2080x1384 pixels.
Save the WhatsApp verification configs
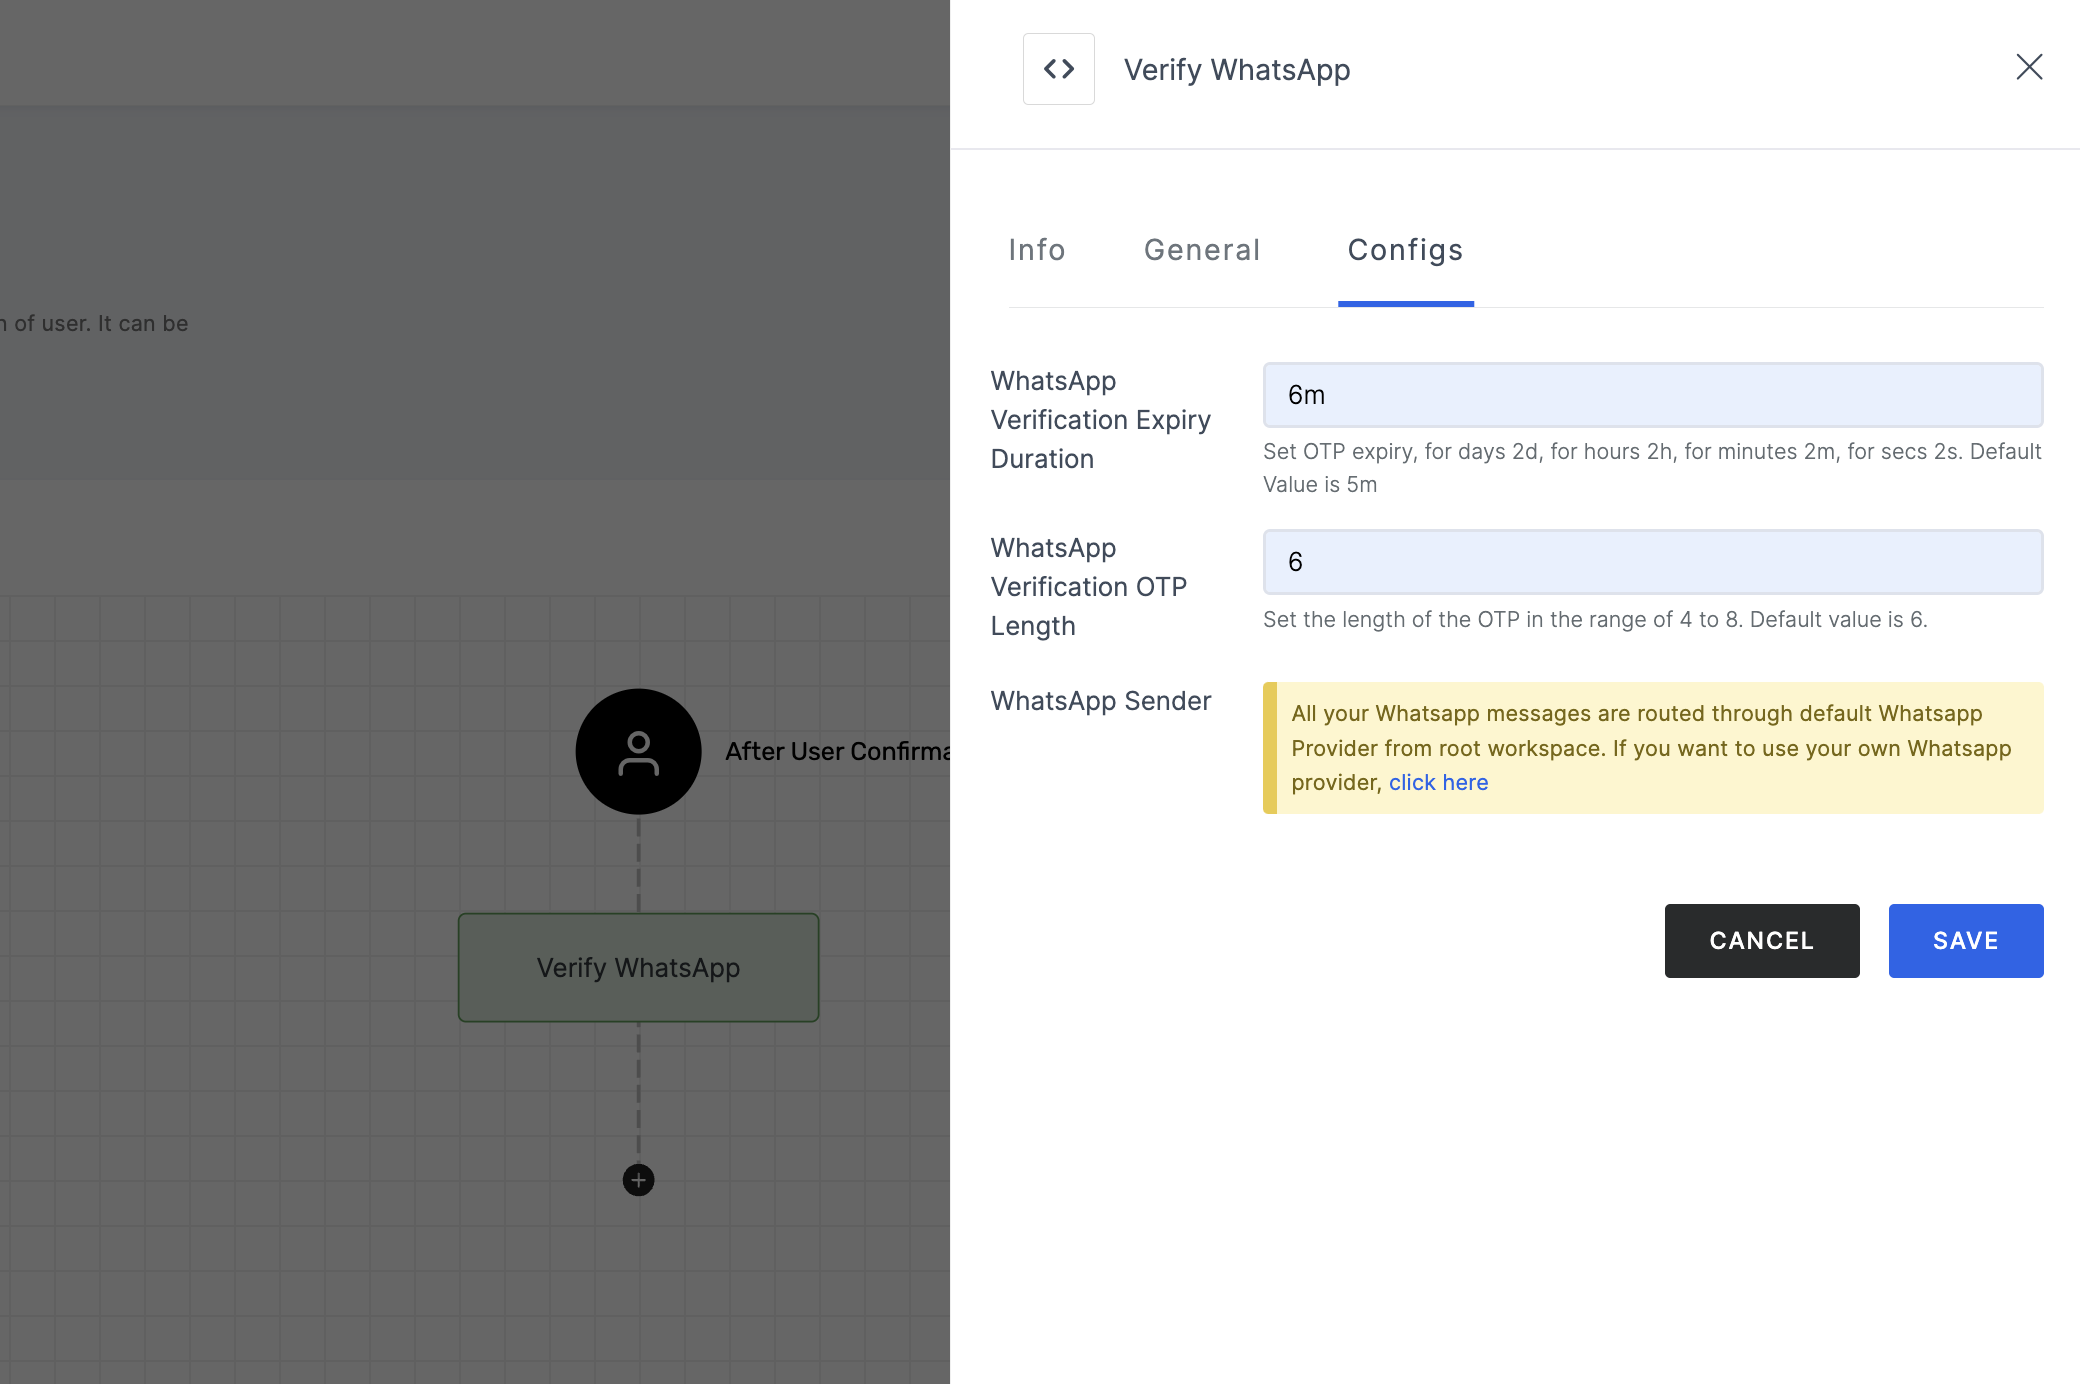[x=1966, y=941]
